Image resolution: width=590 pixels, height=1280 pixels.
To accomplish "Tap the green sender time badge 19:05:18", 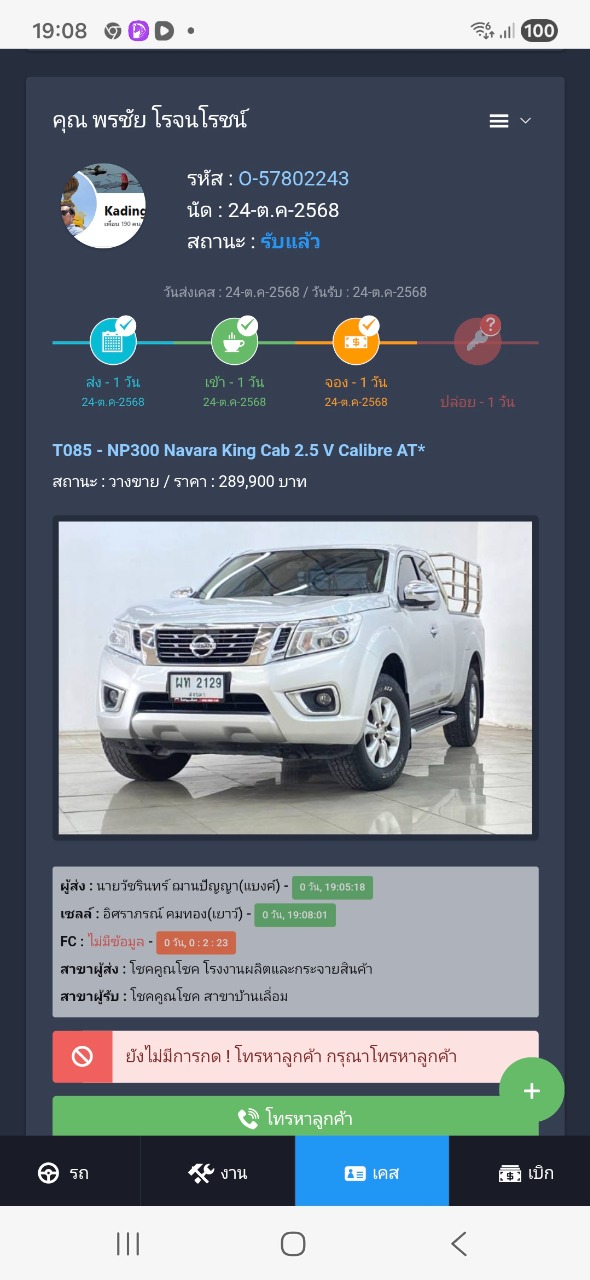I will [x=332, y=887].
